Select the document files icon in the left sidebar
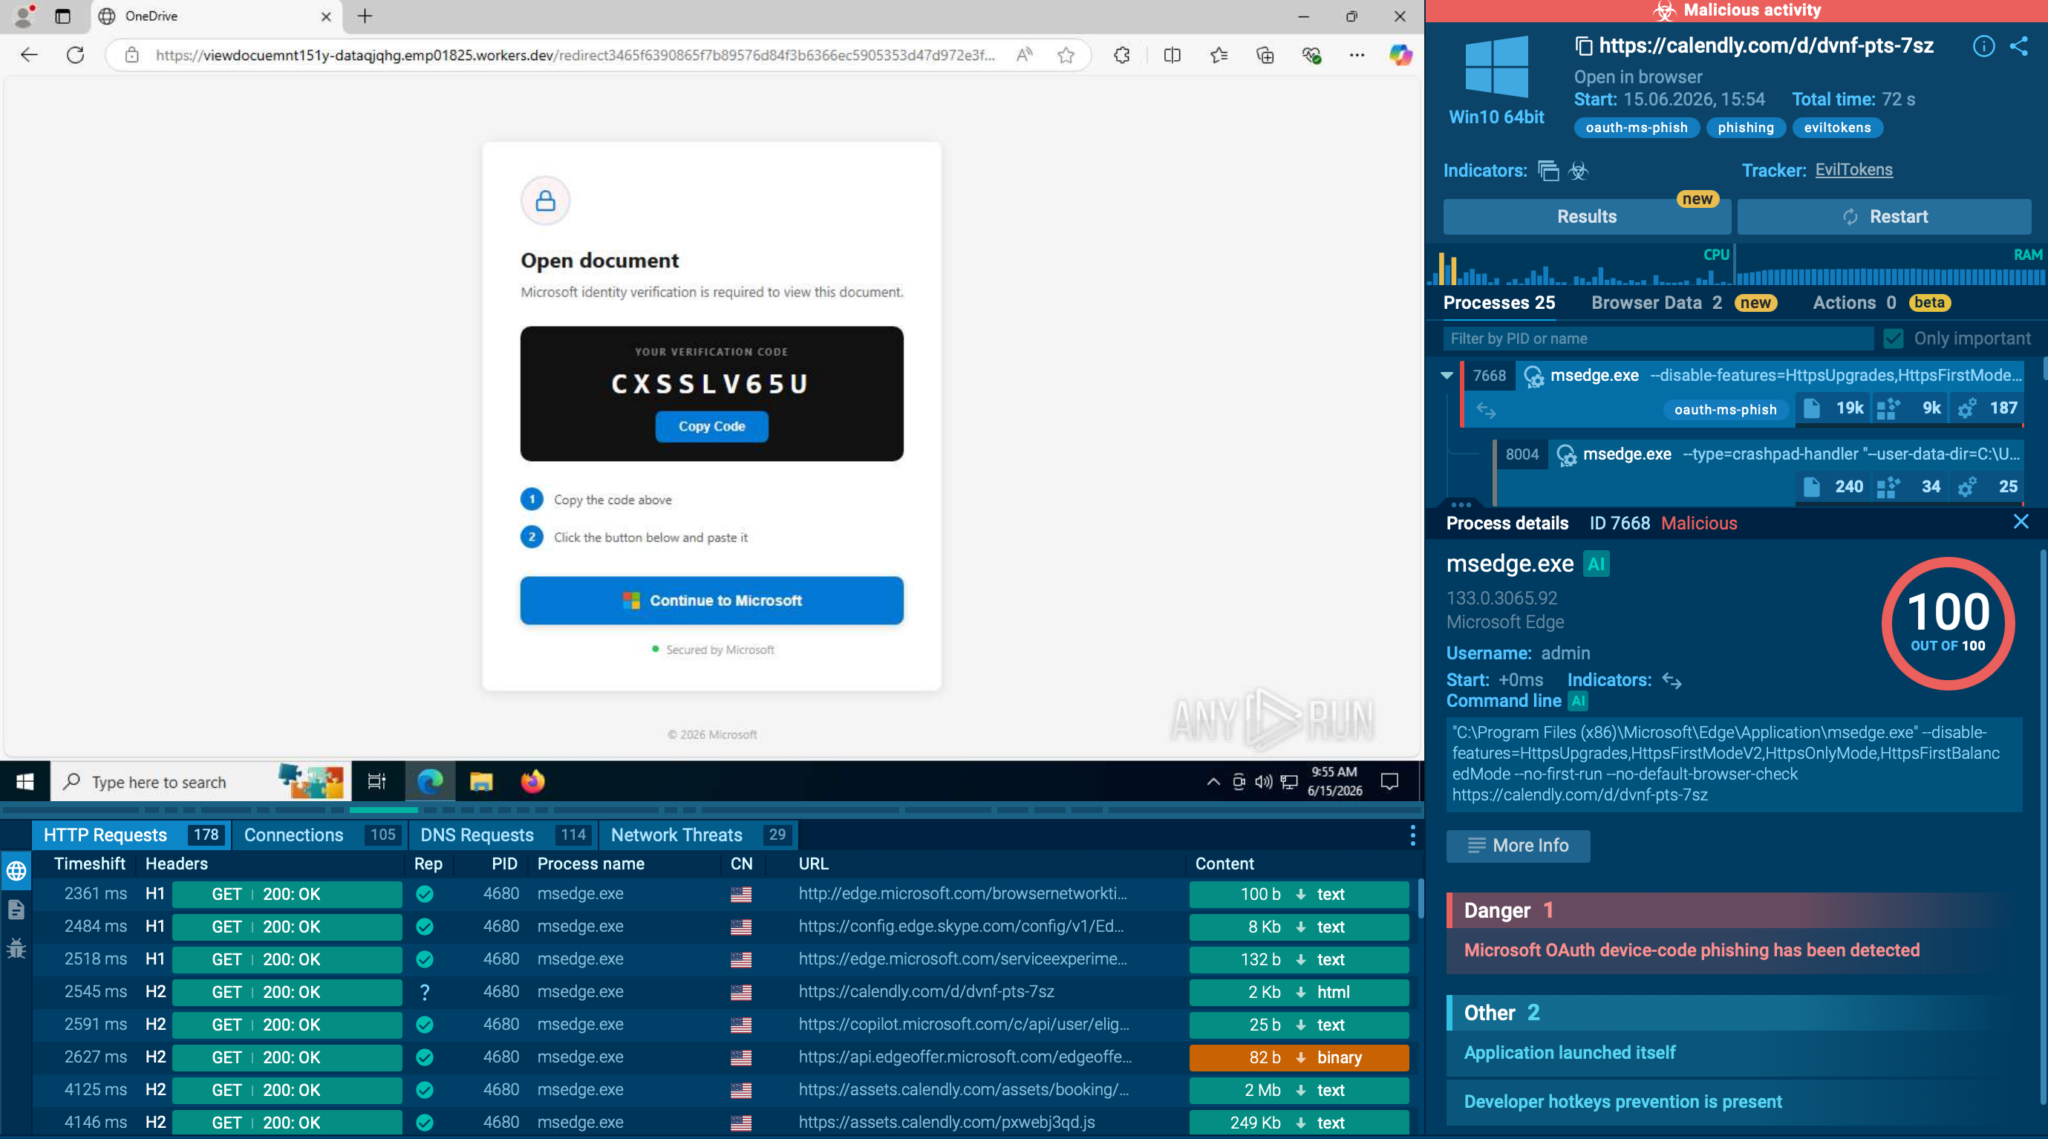Image resolution: width=2048 pixels, height=1139 pixels. [x=16, y=909]
